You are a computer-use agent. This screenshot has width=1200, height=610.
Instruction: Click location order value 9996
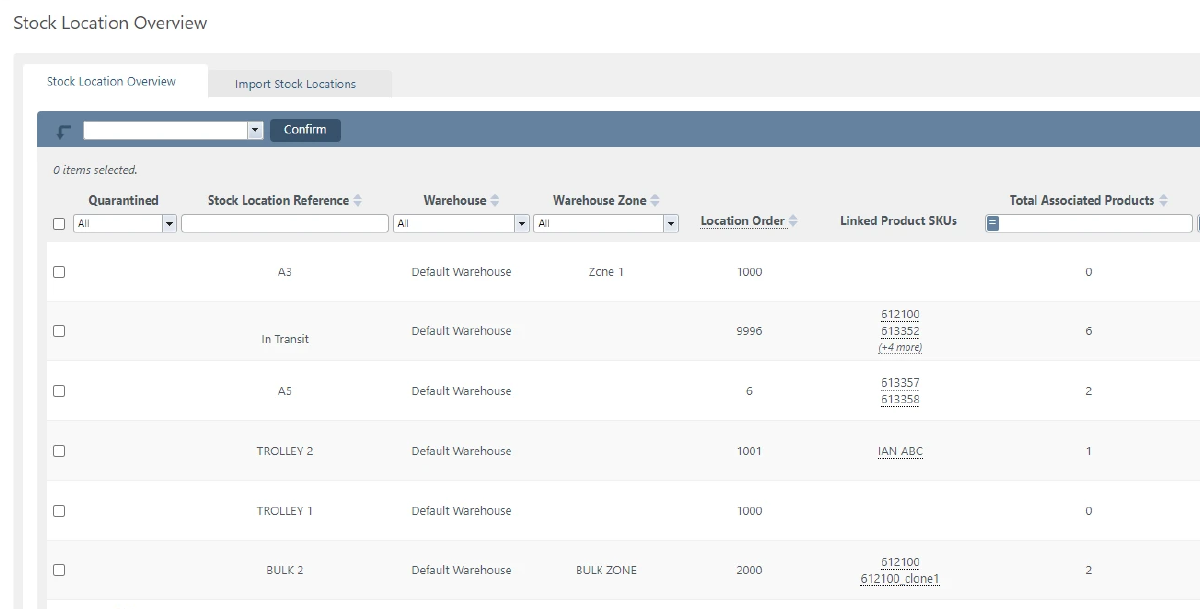[749, 331]
